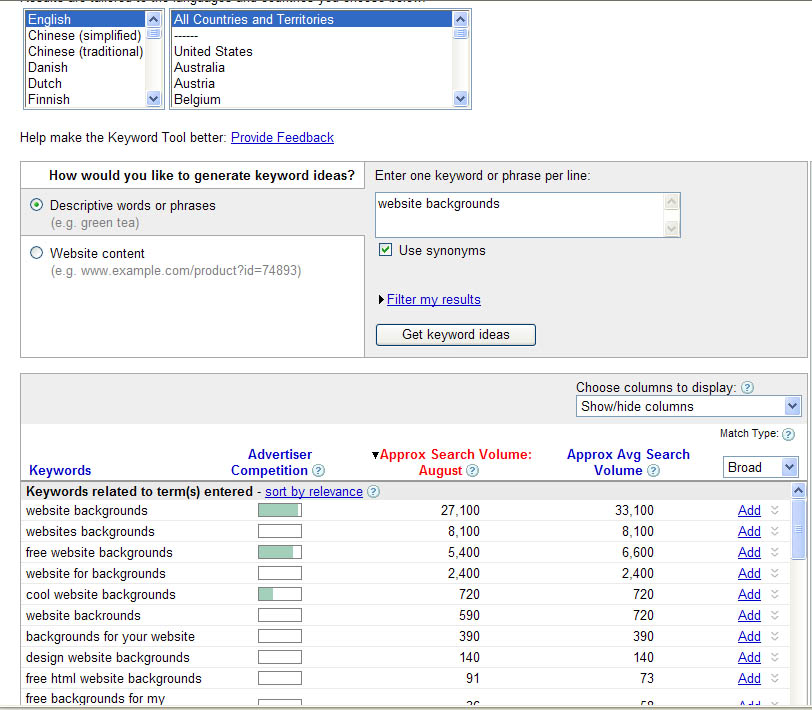Open the Provide Feedback link
The height and width of the screenshot is (710, 812).
282,137
